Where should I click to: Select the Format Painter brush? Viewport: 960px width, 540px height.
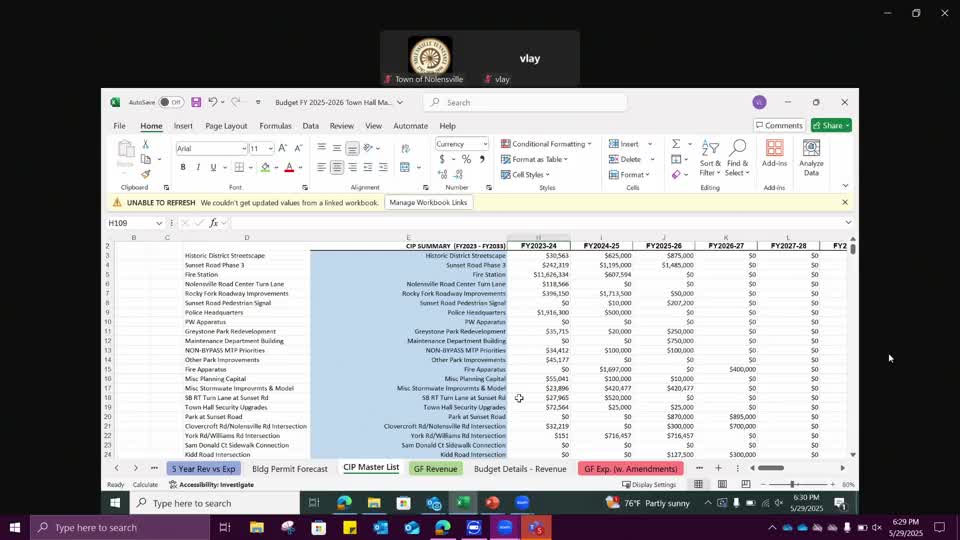[x=146, y=174]
